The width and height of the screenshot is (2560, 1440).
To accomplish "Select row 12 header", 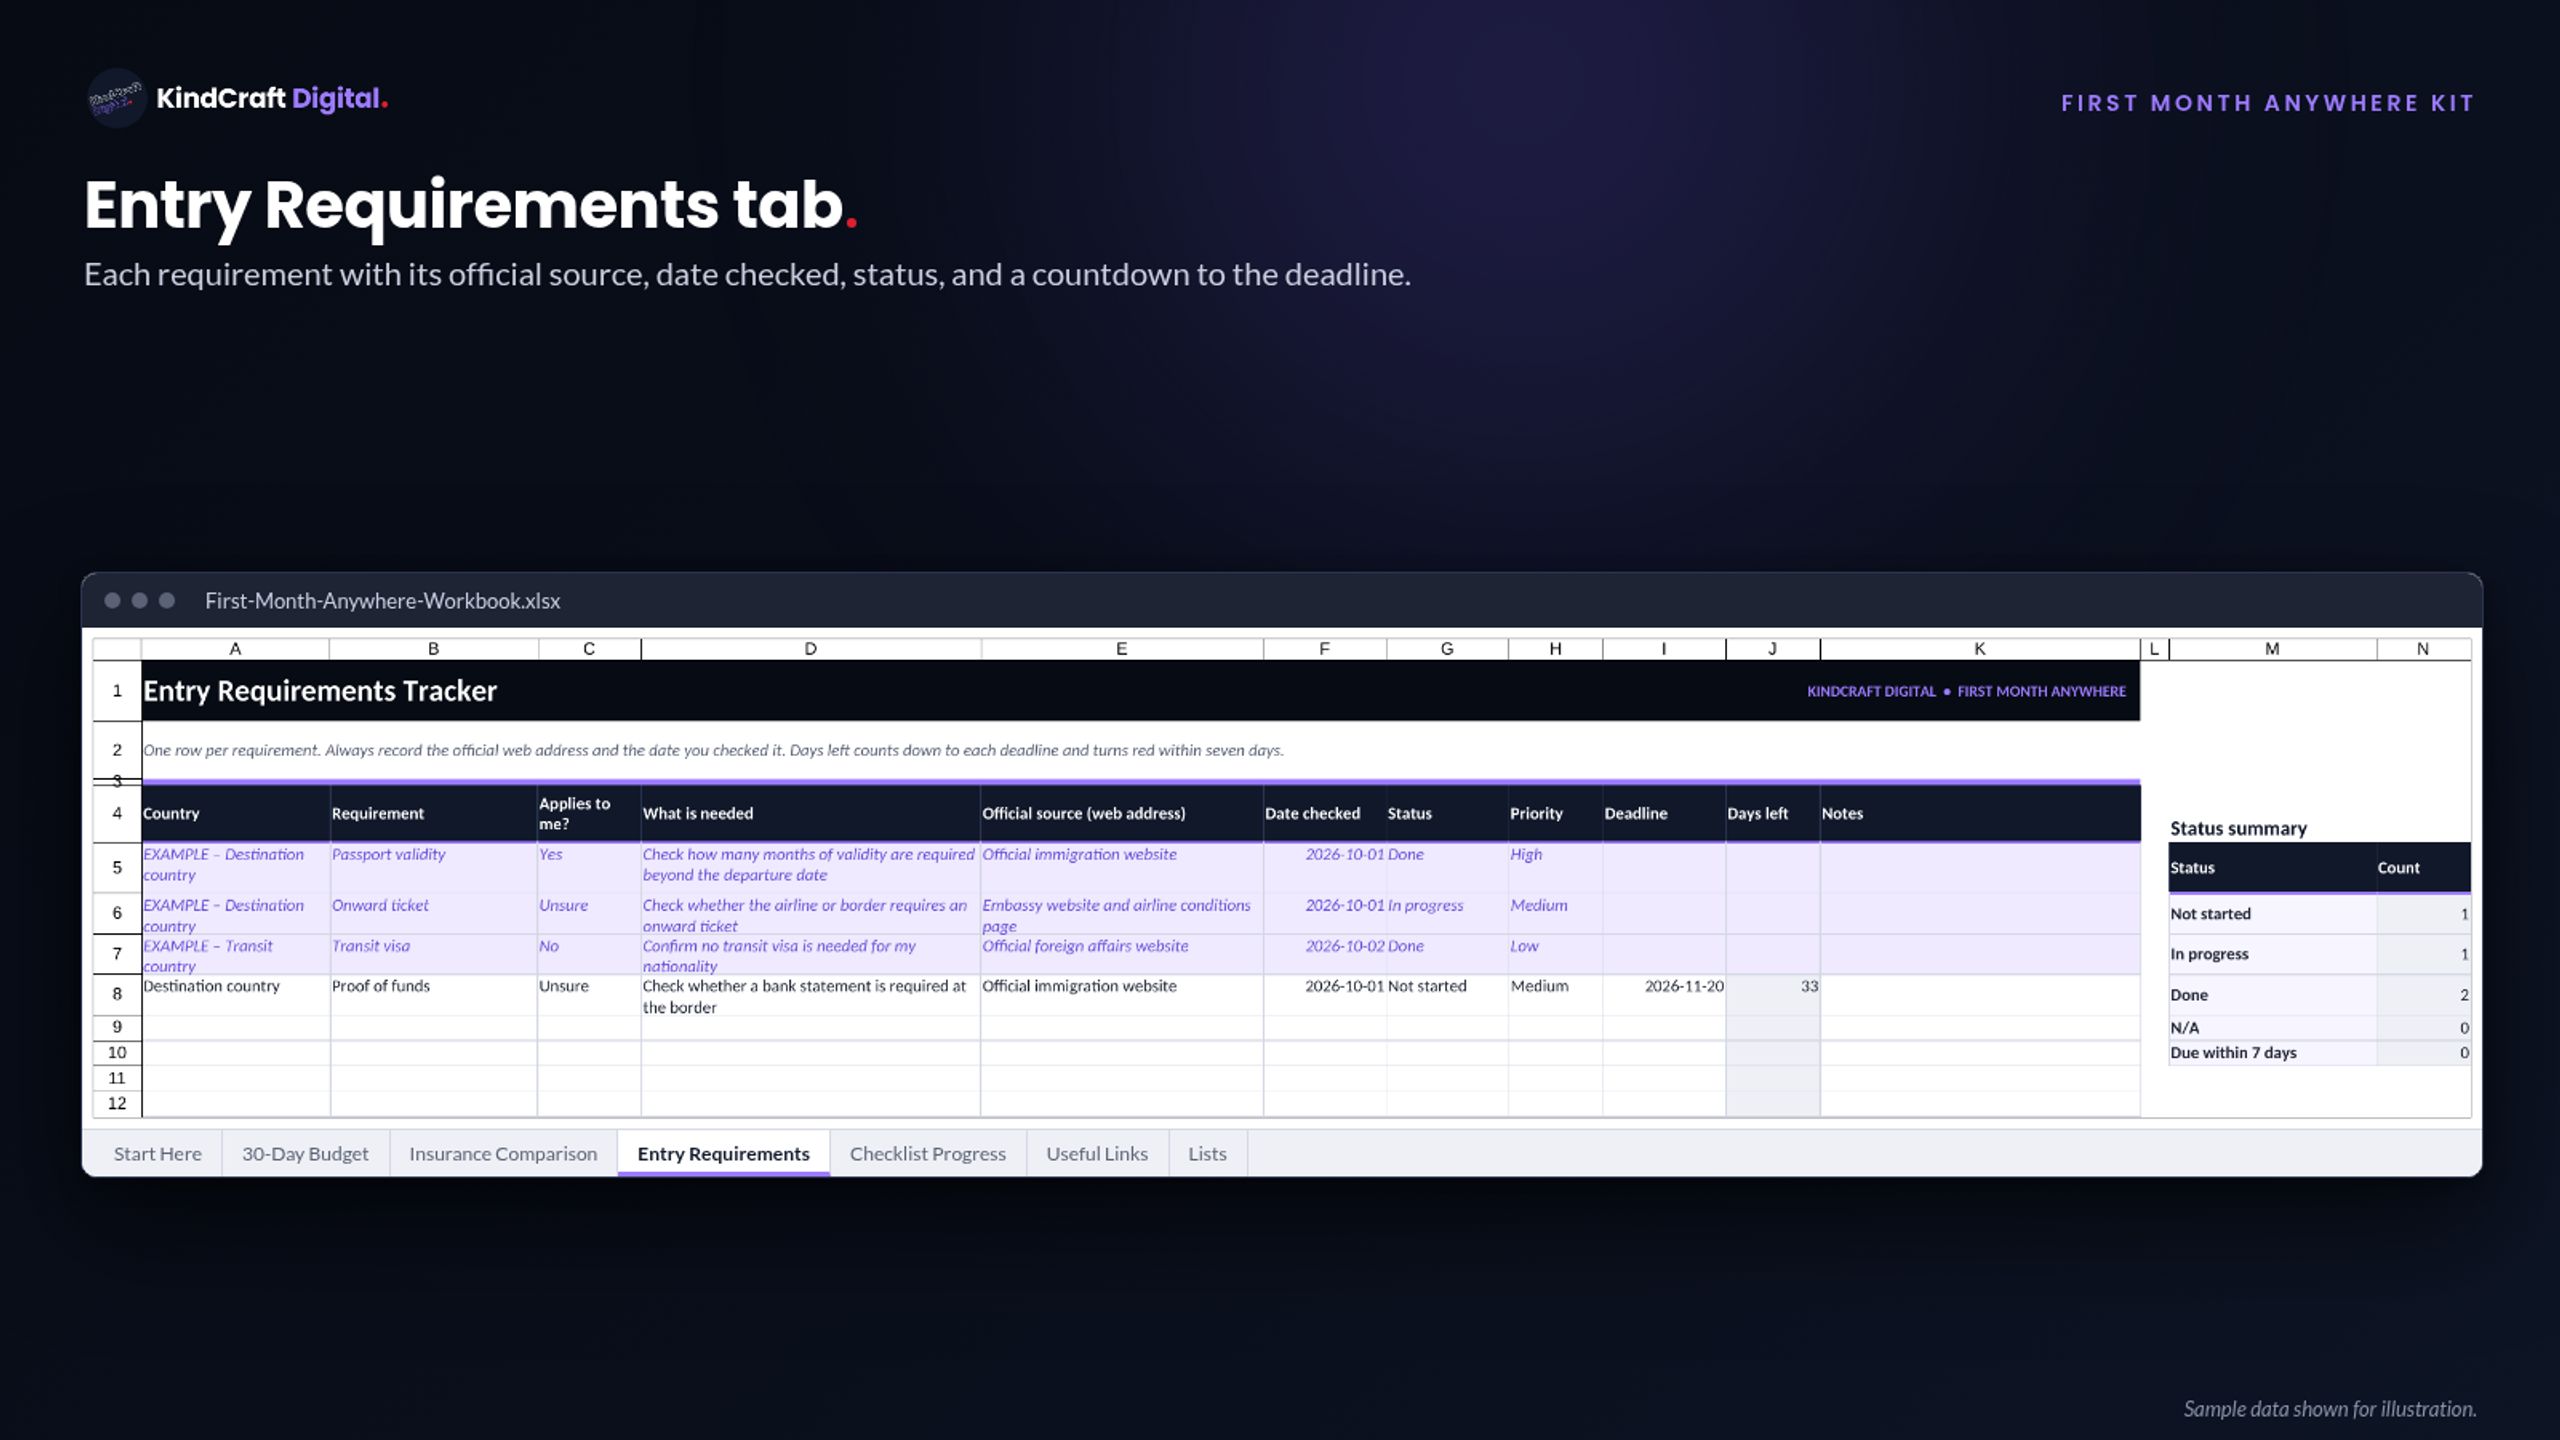I will (x=117, y=1103).
